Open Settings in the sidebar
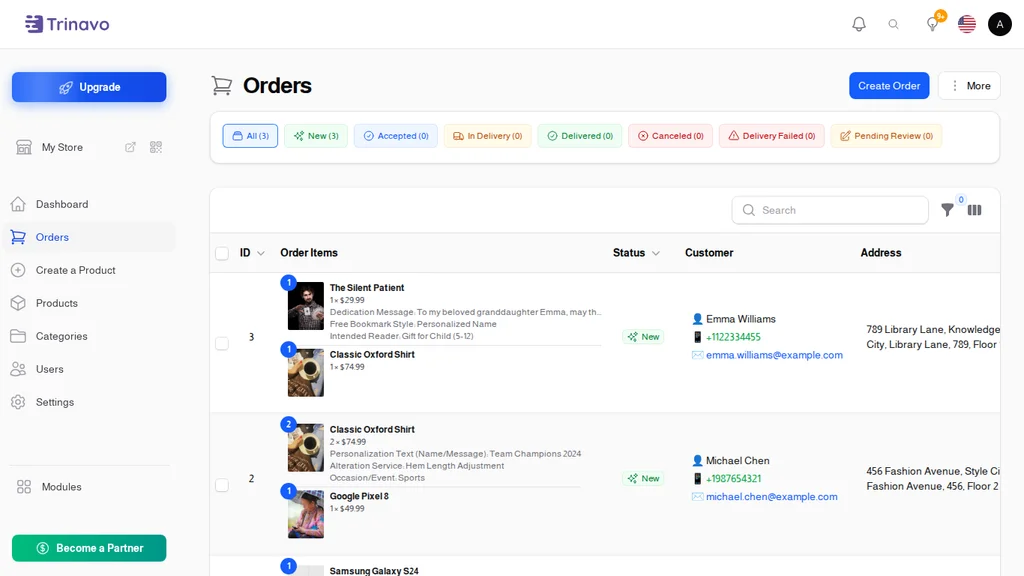This screenshot has height=576, width=1024. pyautogui.click(x=89, y=402)
